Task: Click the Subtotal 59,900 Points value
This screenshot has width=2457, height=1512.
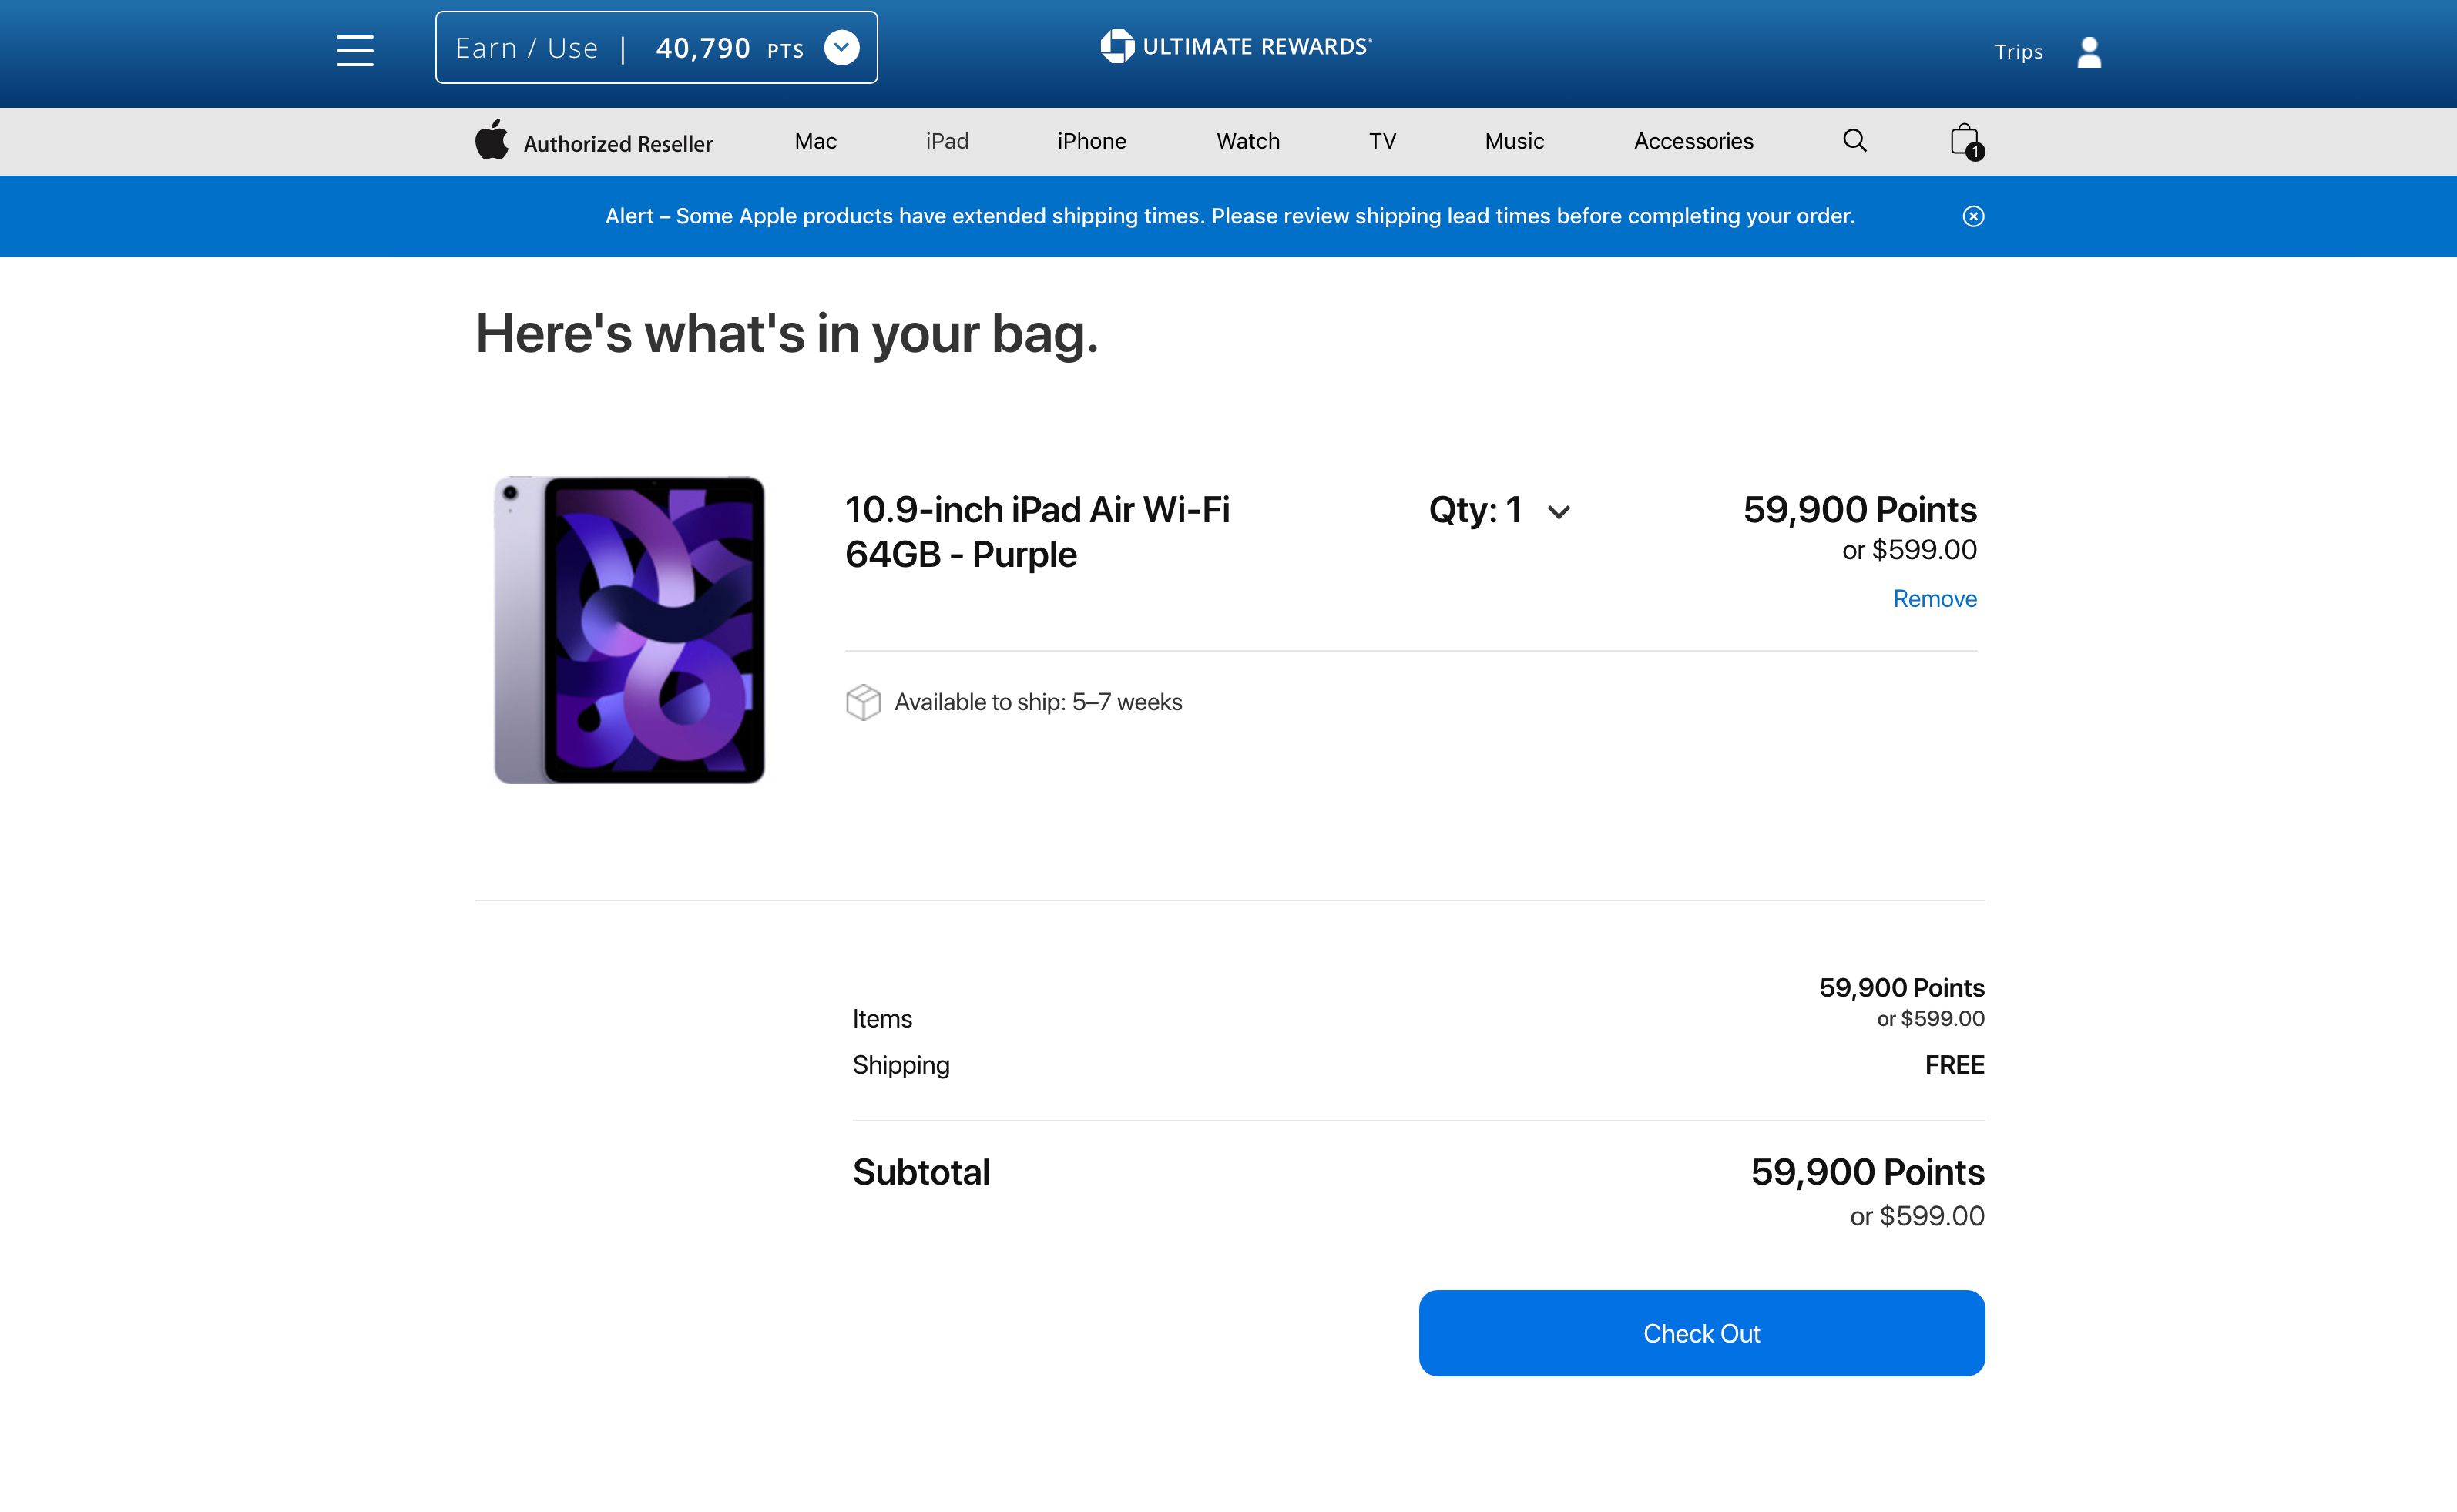Action: [1867, 1172]
